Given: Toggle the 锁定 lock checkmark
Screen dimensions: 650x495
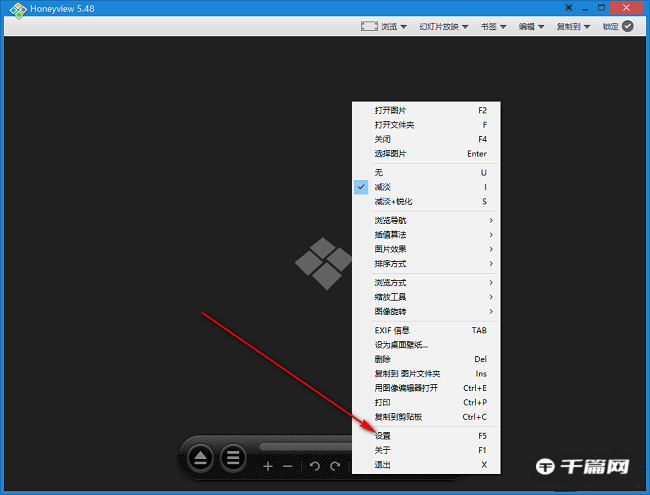Looking at the screenshot, I should 627,27.
